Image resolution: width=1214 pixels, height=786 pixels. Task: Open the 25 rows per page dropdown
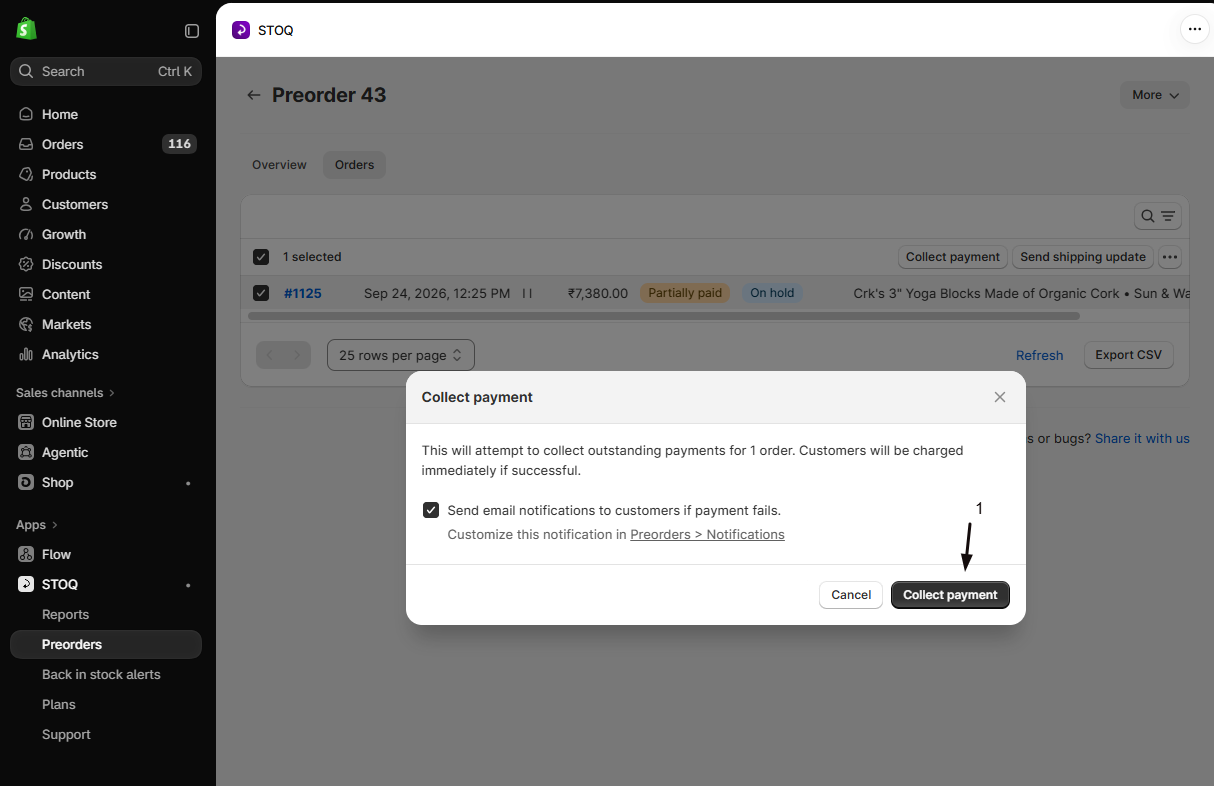401,355
